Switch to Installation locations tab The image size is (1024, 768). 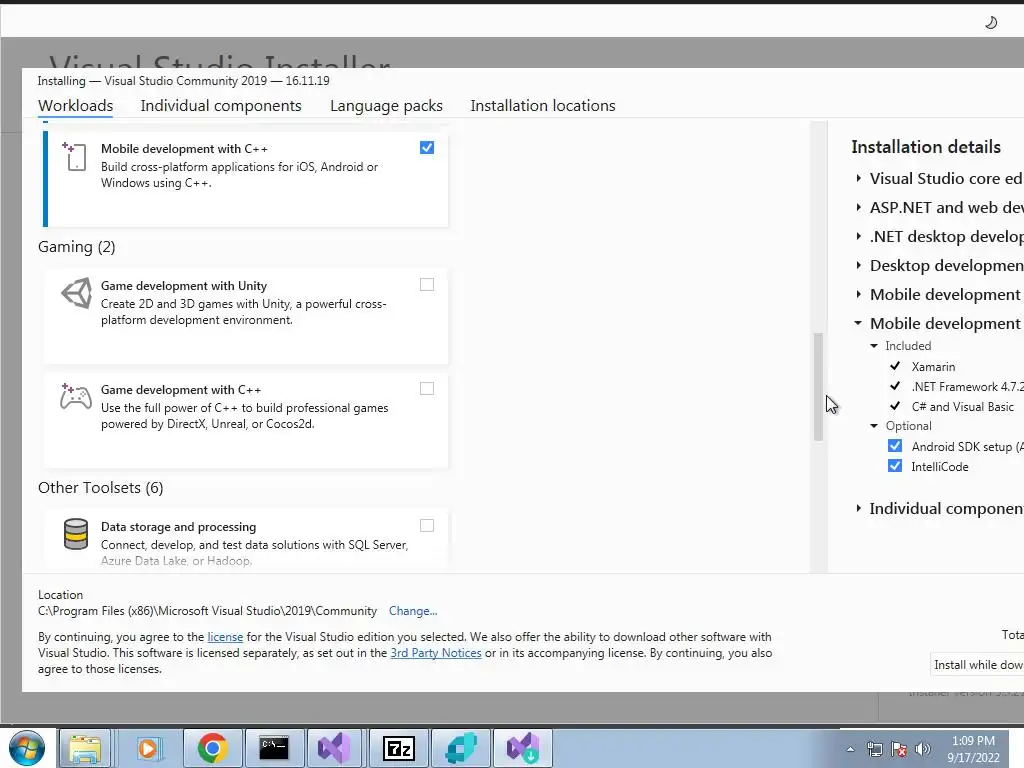coord(543,106)
